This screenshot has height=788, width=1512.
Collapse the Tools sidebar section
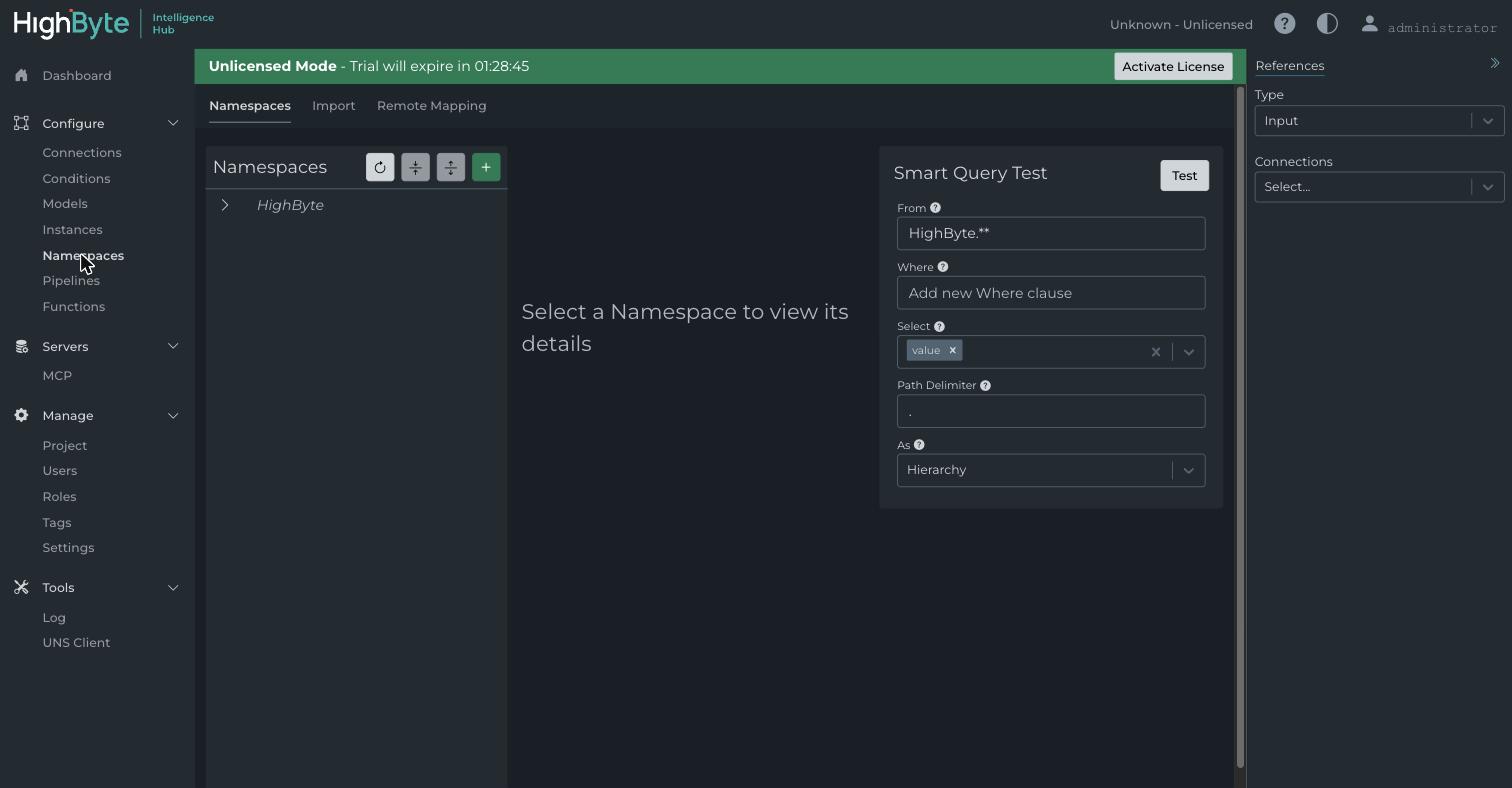(x=173, y=588)
